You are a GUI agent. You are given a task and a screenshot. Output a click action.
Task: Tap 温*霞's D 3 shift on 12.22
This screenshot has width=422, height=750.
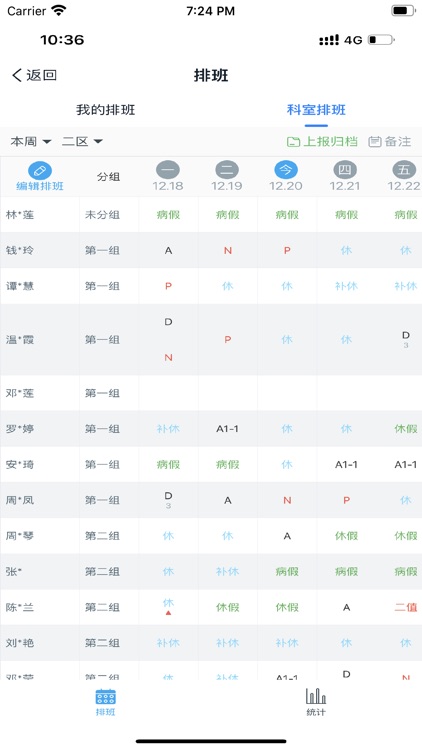(x=405, y=339)
